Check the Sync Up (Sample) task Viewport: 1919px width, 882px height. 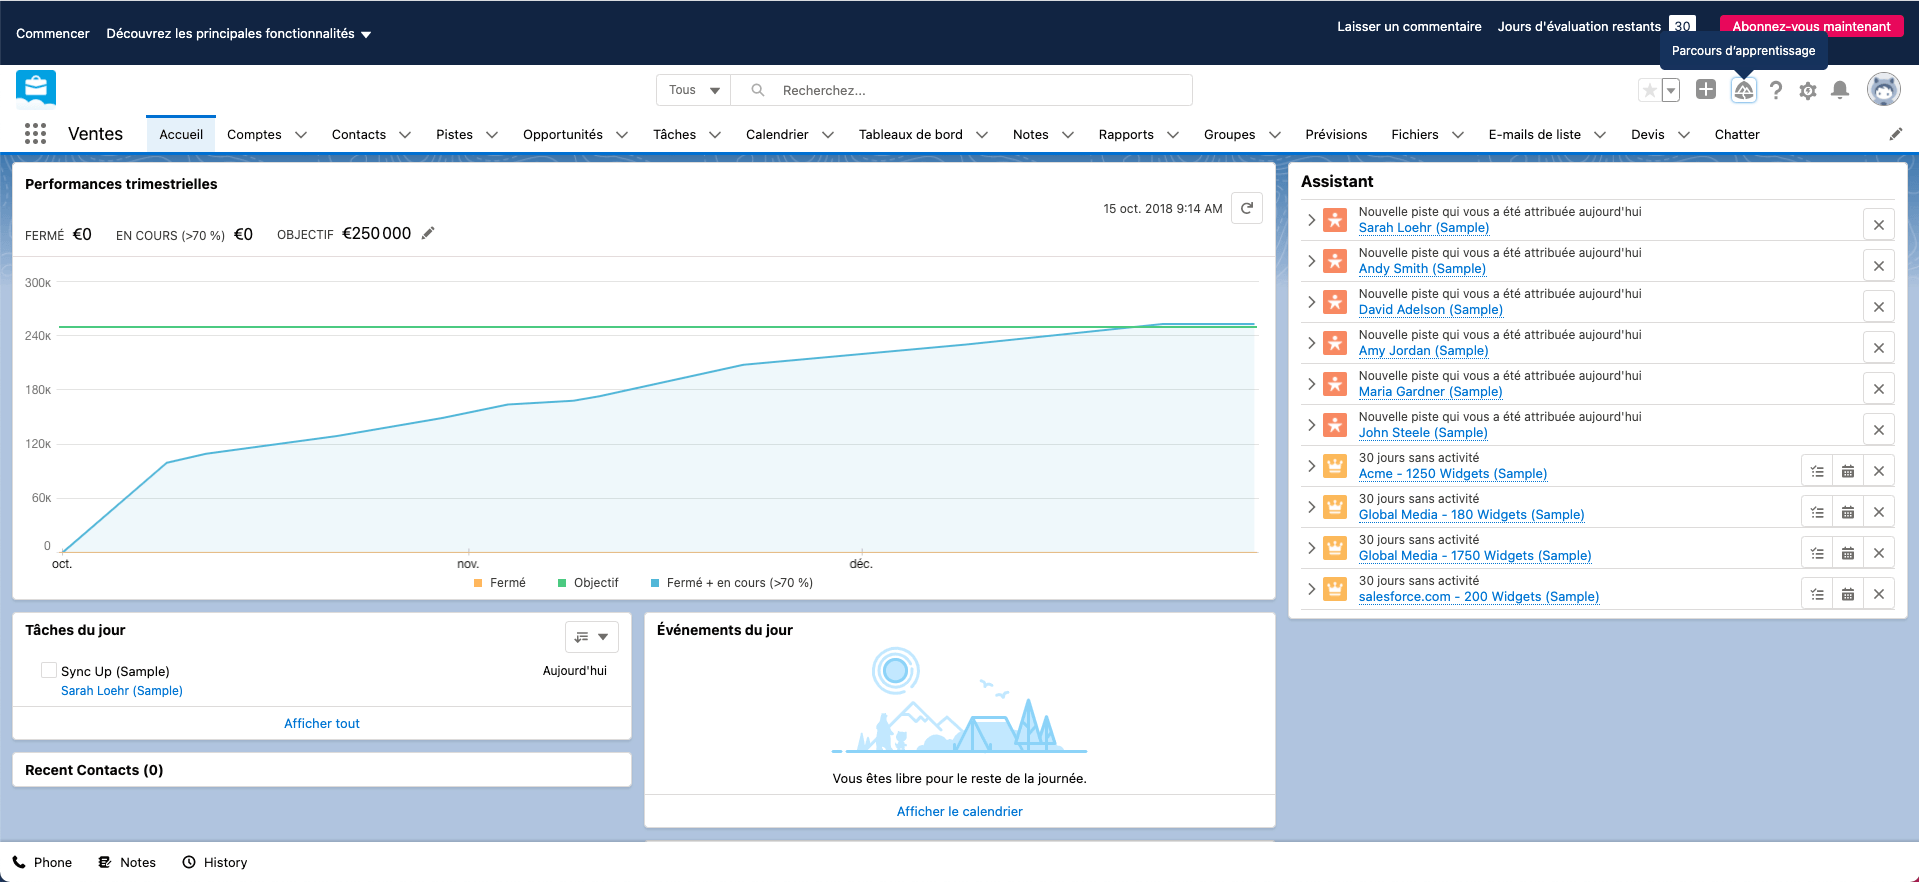tap(49, 670)
